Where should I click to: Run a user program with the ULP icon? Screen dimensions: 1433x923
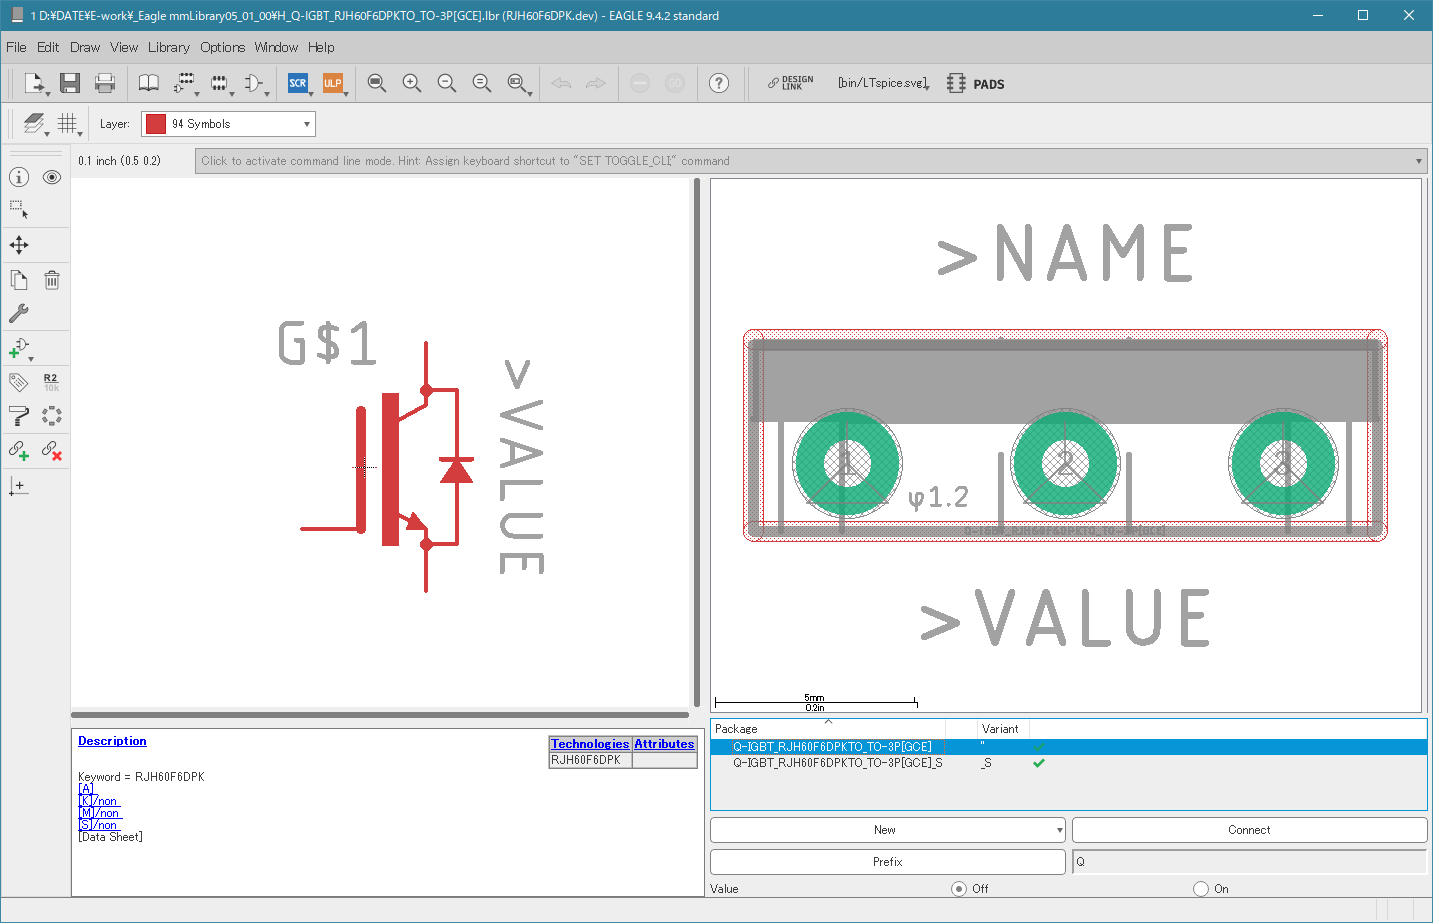(332, 83)
